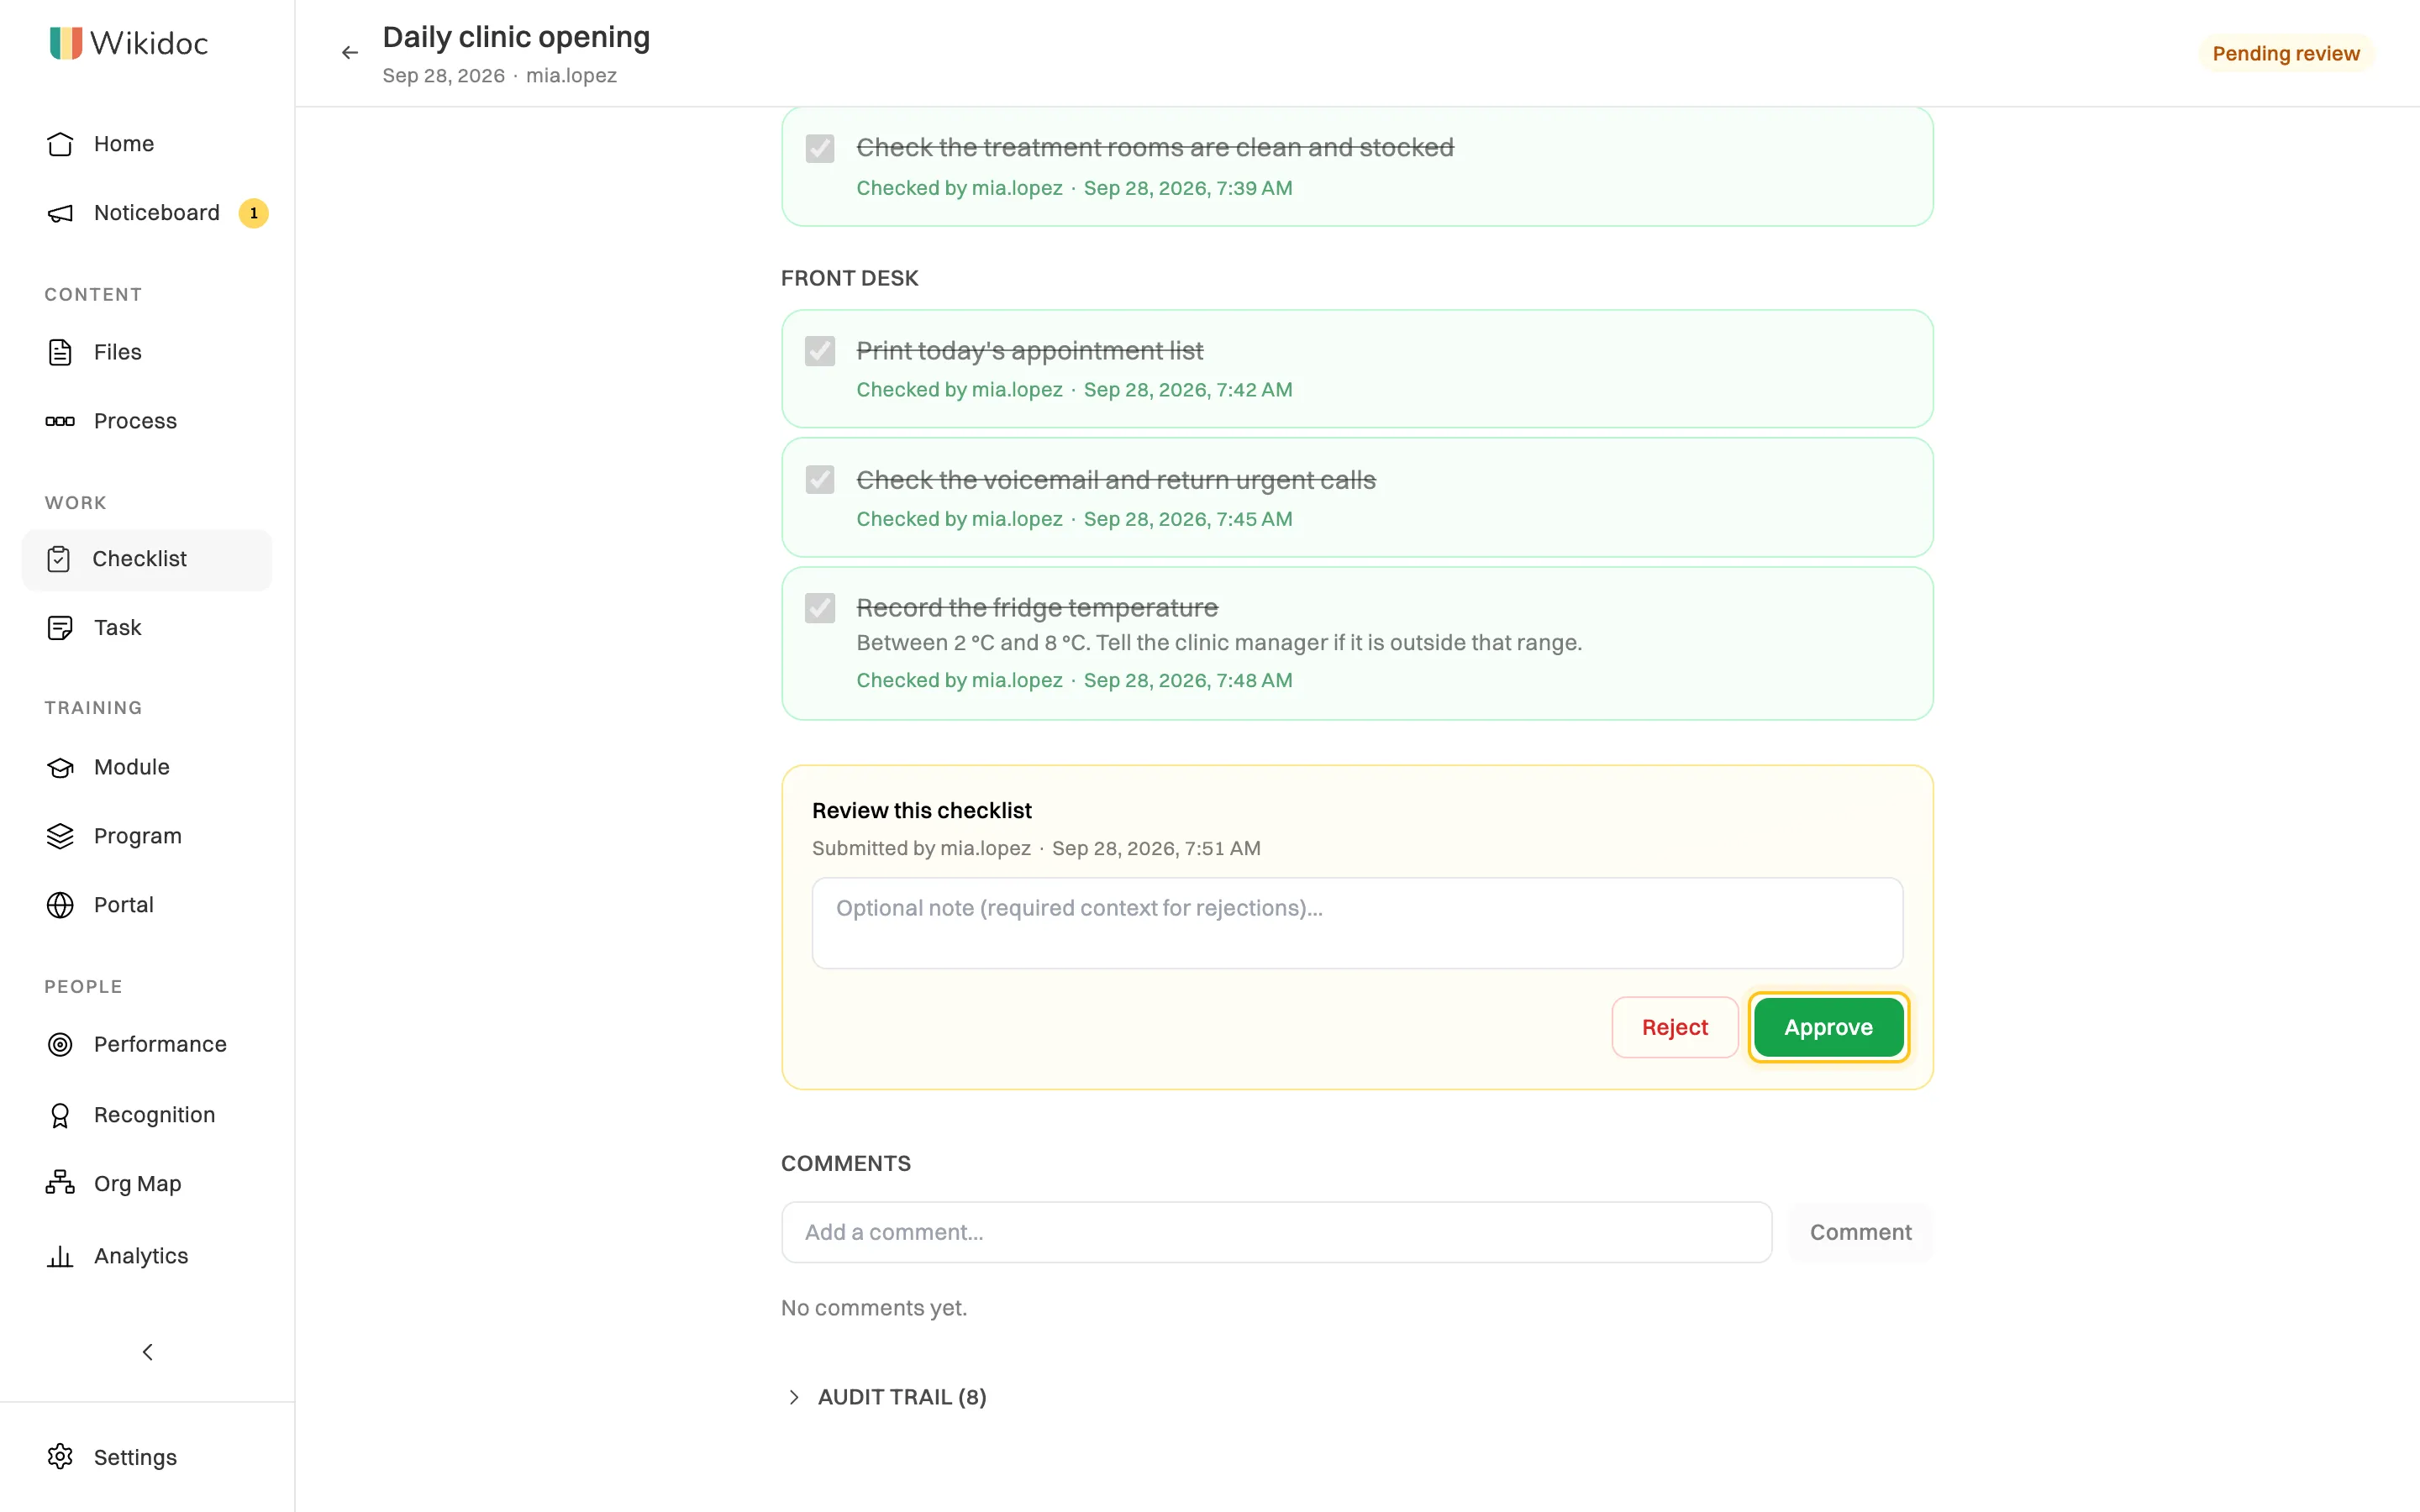Viewport: 2420px width, 1512px height.
Task: Click the Pending review status badge
Action: pyautogui.click(x=2285, y=53)
